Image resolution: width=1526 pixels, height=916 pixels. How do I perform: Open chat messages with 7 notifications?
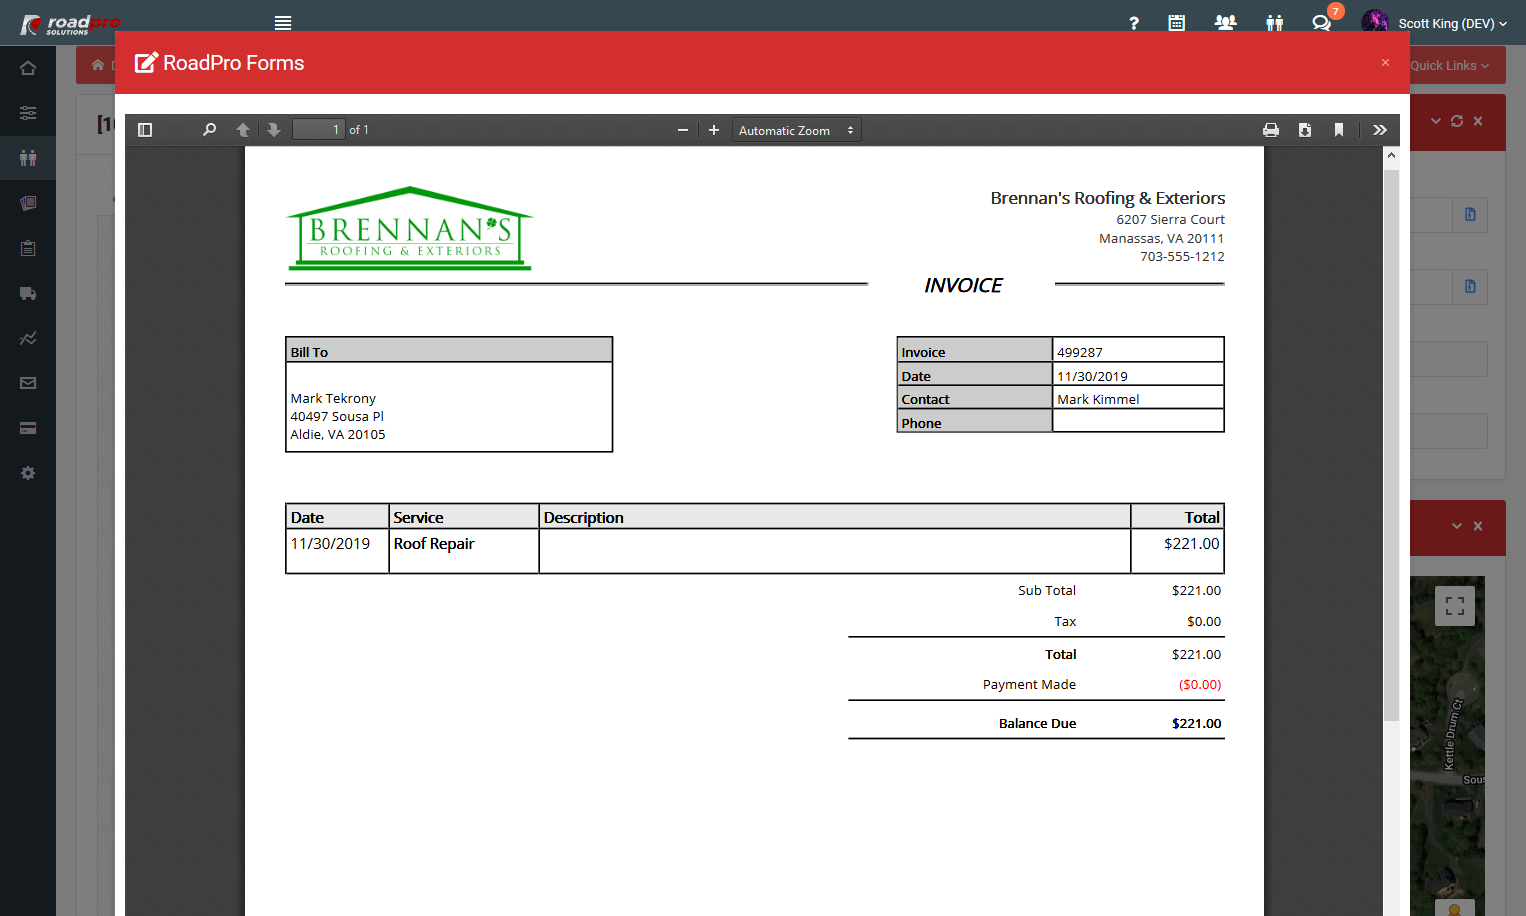point(1323,22)
